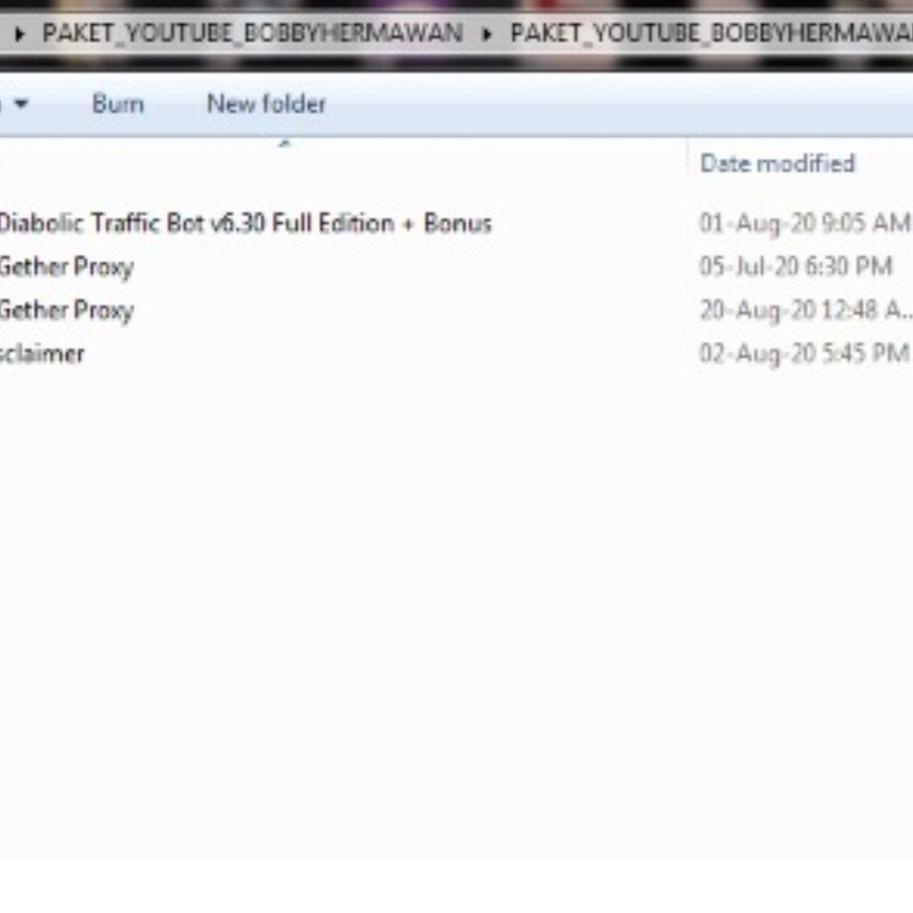This screenshot has width=913, height=913.
Task: Click date 20-Aug-20 12:48 cell
Action: [806, 310]
